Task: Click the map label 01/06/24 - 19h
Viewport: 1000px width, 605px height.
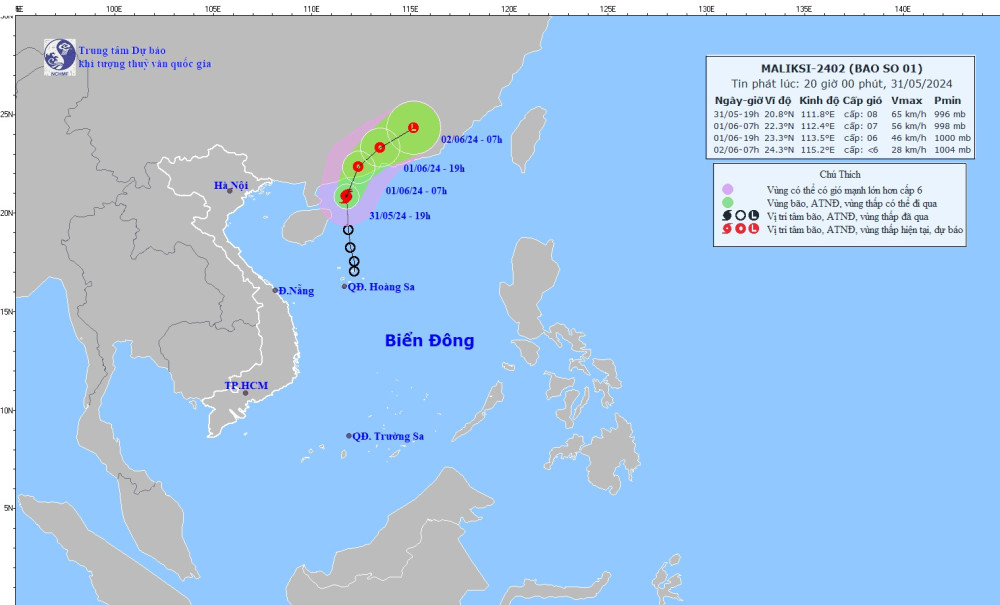Action: click(x=434, y=168)
